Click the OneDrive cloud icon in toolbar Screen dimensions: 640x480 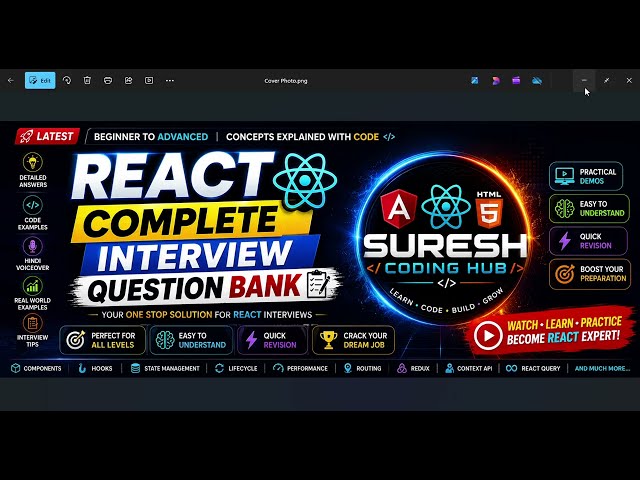click(537, 81)
